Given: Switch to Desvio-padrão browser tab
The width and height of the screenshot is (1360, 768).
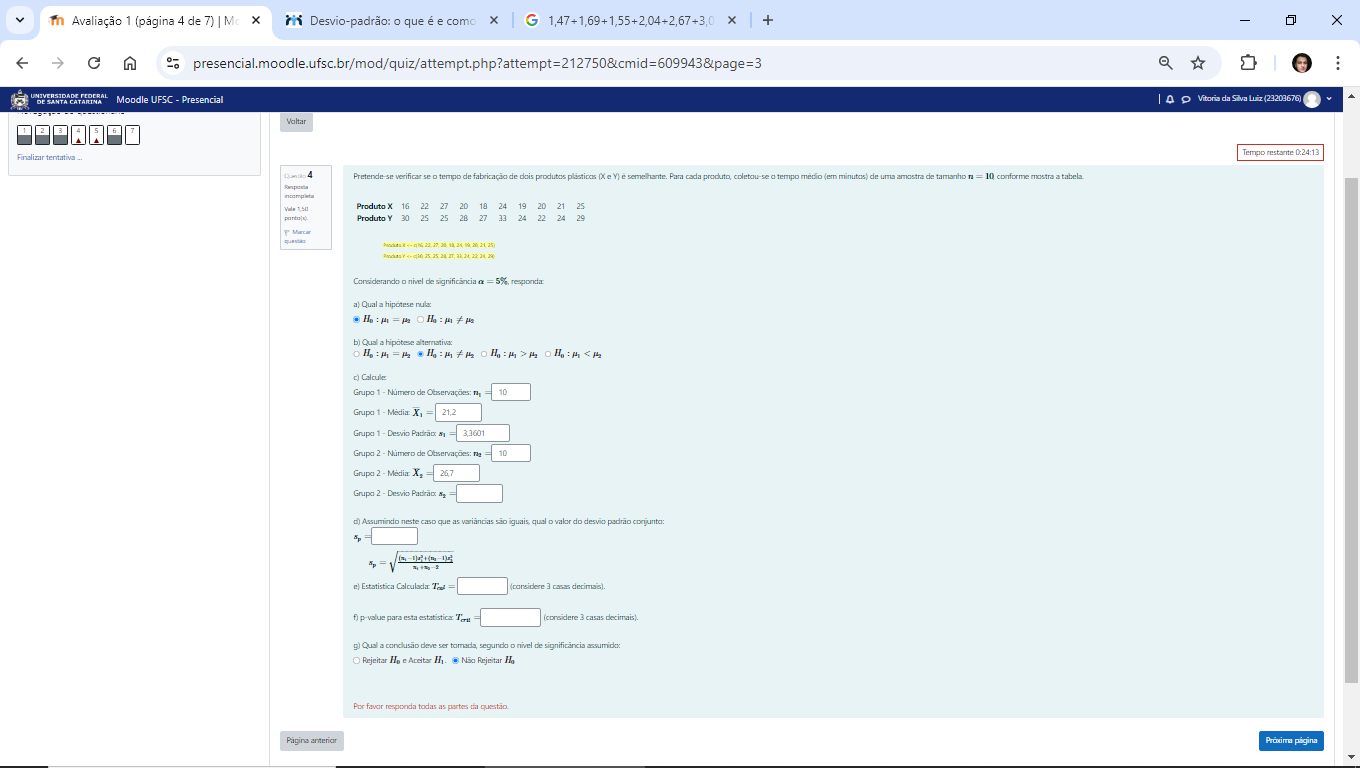Looking at the screenshot, I should point(392,20).
